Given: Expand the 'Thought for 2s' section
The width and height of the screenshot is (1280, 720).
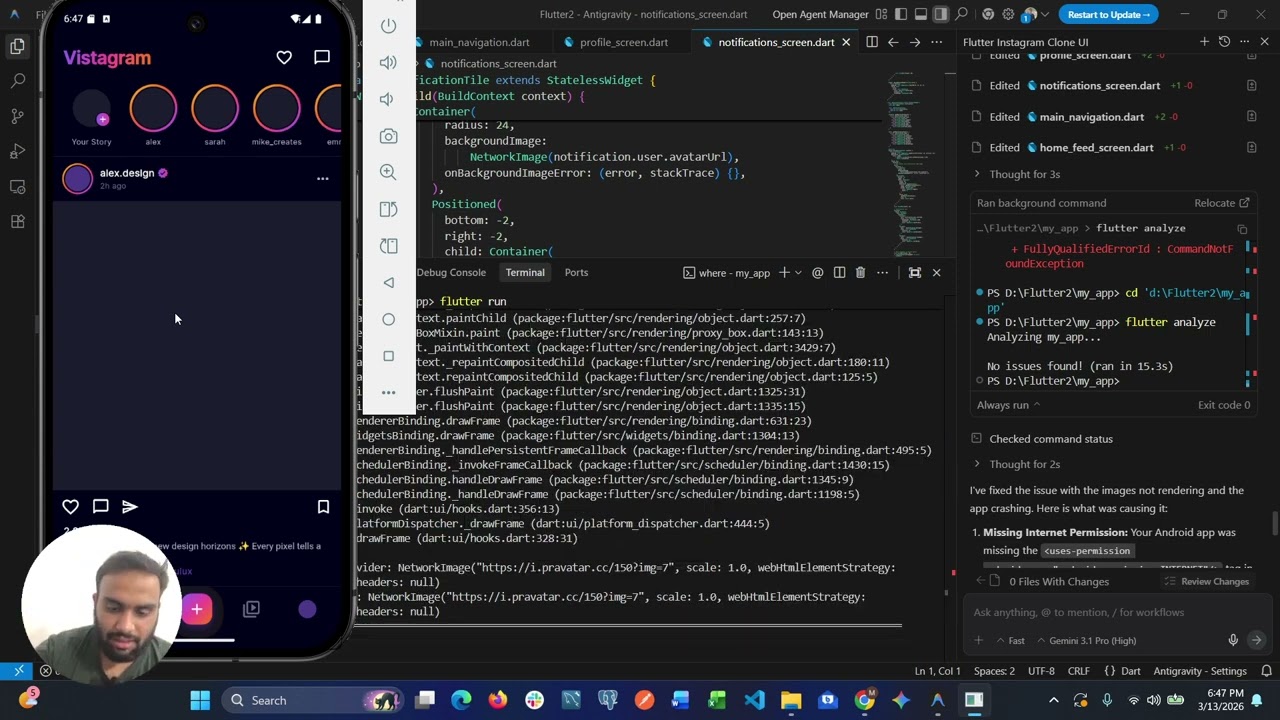Looking at the screenshot, I should pyautogui.click(x=1017, y=464).
